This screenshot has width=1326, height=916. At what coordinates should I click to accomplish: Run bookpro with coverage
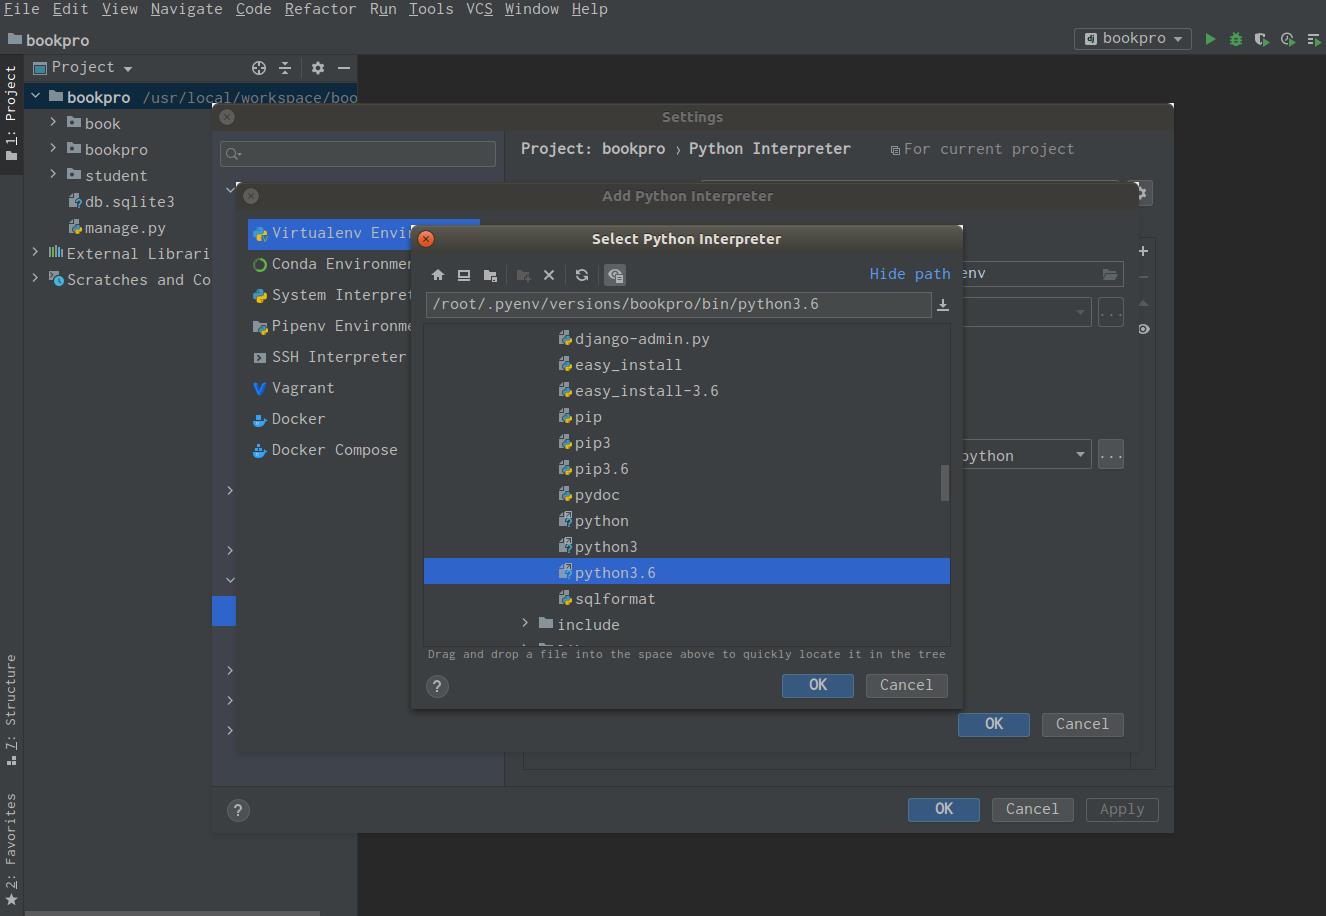pos(1262,39)
